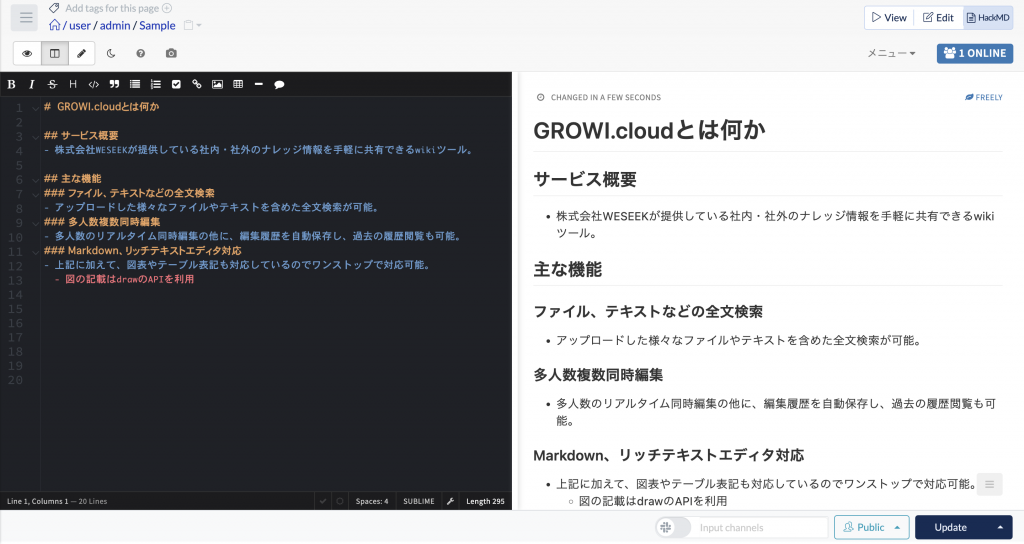Switch to the HackMD tab
Viewport: 1024px width, 544px height.
coord(987,18)
